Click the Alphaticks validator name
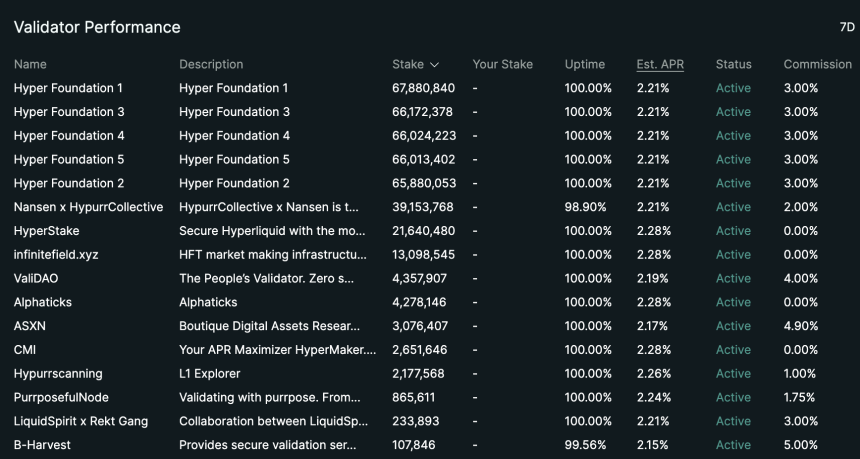The image size is (860, 459). 43,302
